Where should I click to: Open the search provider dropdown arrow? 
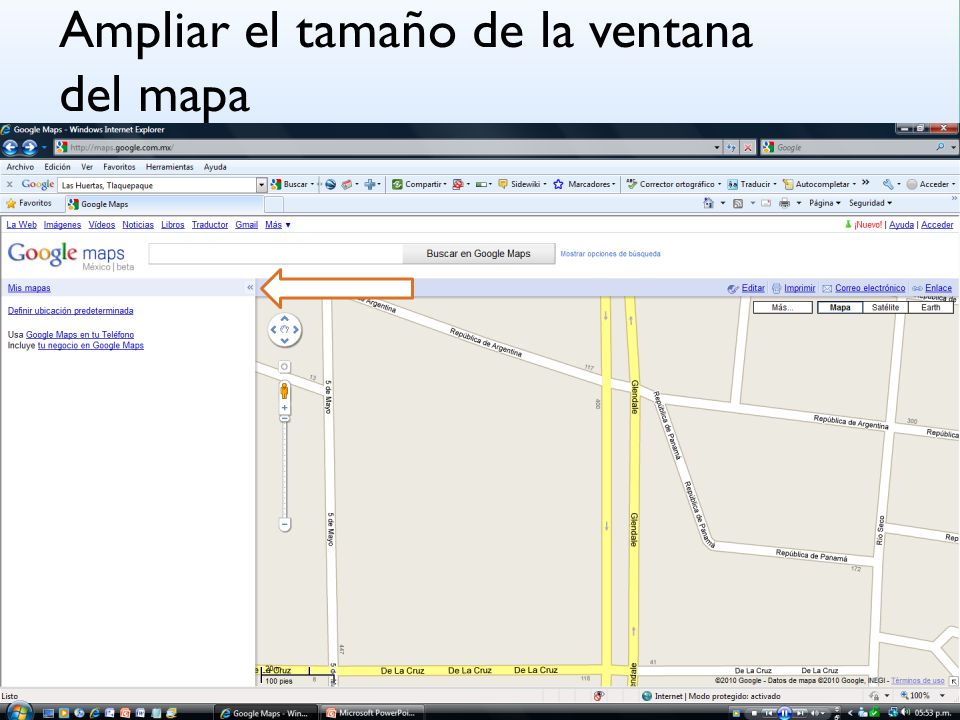tap(953, 148)
